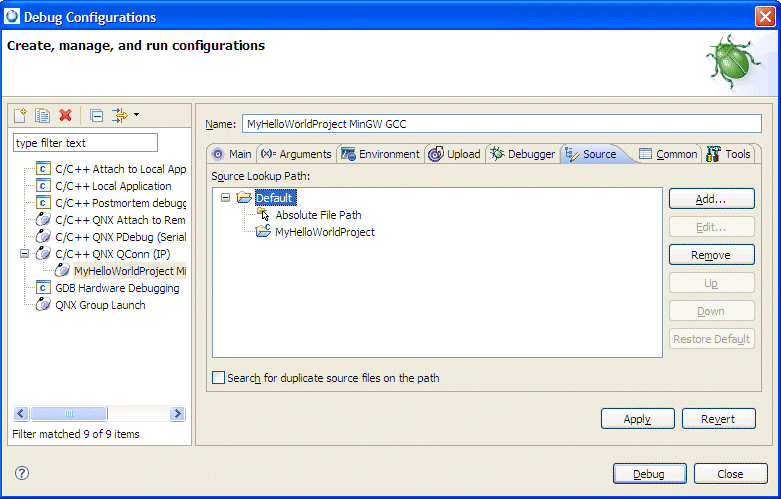Select Absolute File Path source entry
Screen dimensions: 781x499
(x=317, y=215)
